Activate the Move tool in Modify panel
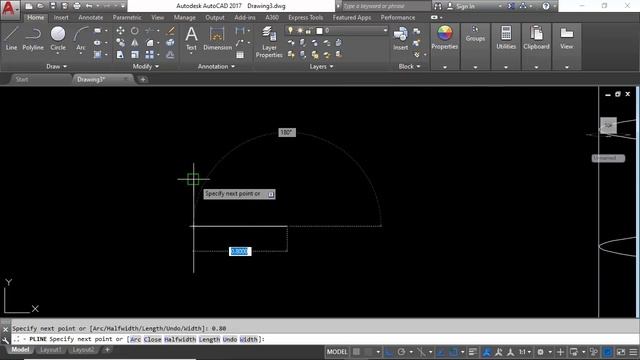The height and width of the screenshot is (360, 640). [x=120, y=31]
